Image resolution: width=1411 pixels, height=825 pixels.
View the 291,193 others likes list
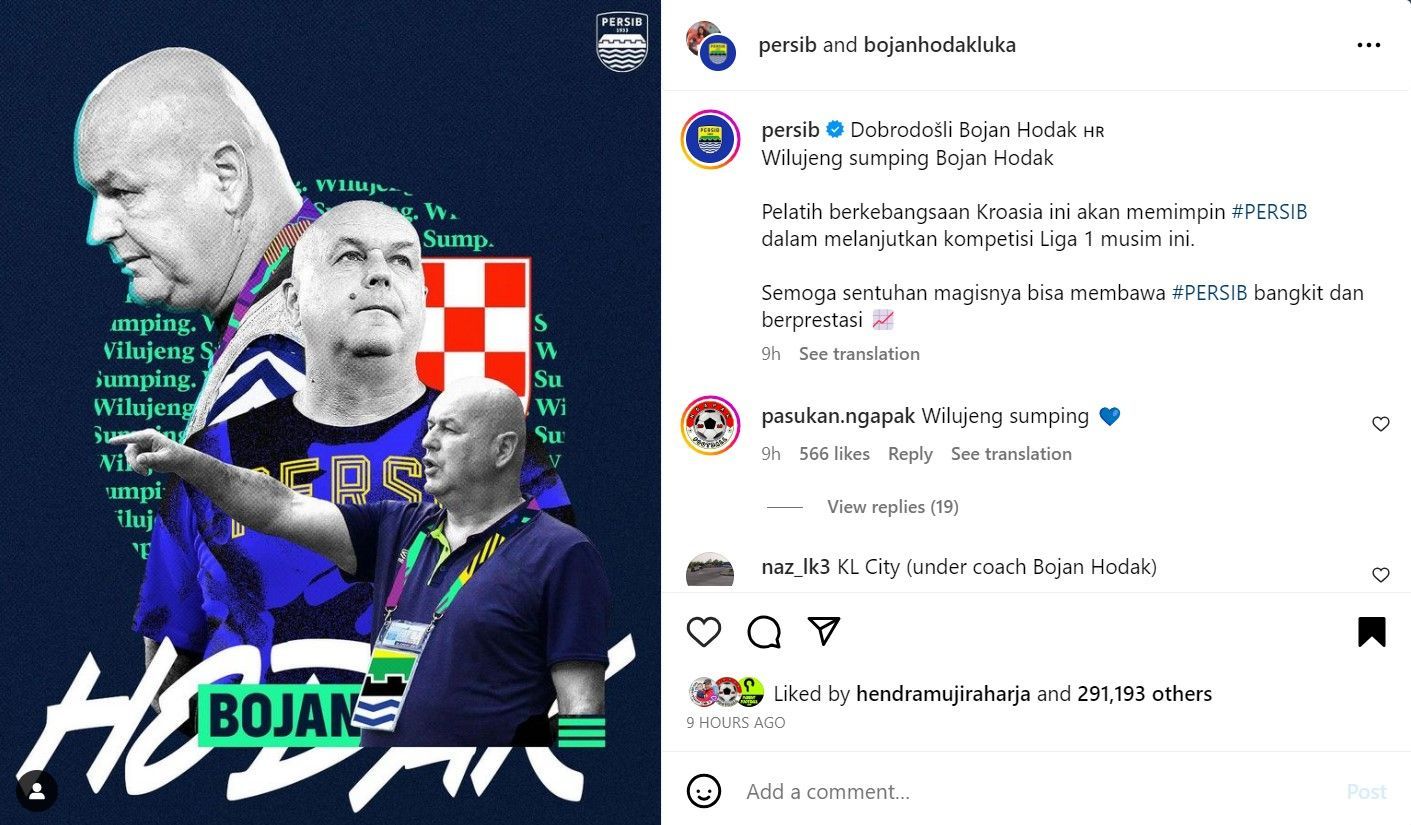click(x=1144, y=694)
